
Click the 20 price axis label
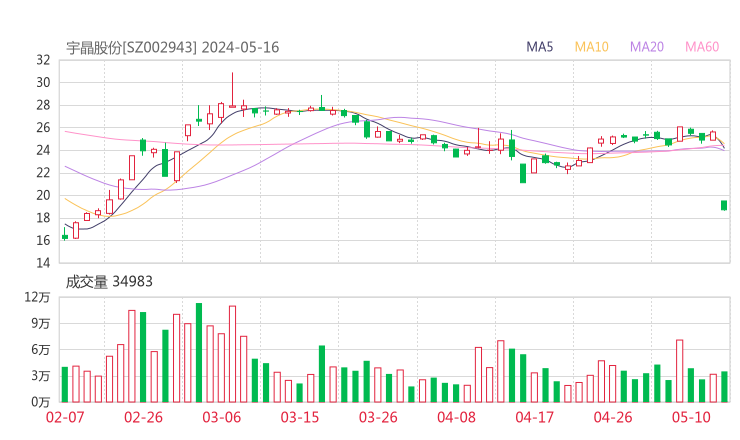click(x=43, y=195)
